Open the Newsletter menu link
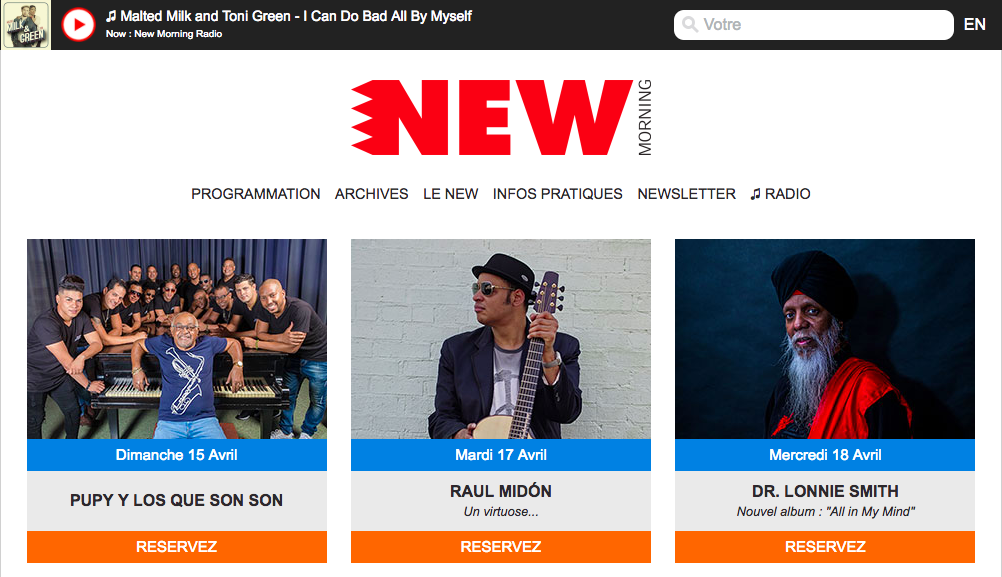The image size is (1002, 577). coord(686,194)
